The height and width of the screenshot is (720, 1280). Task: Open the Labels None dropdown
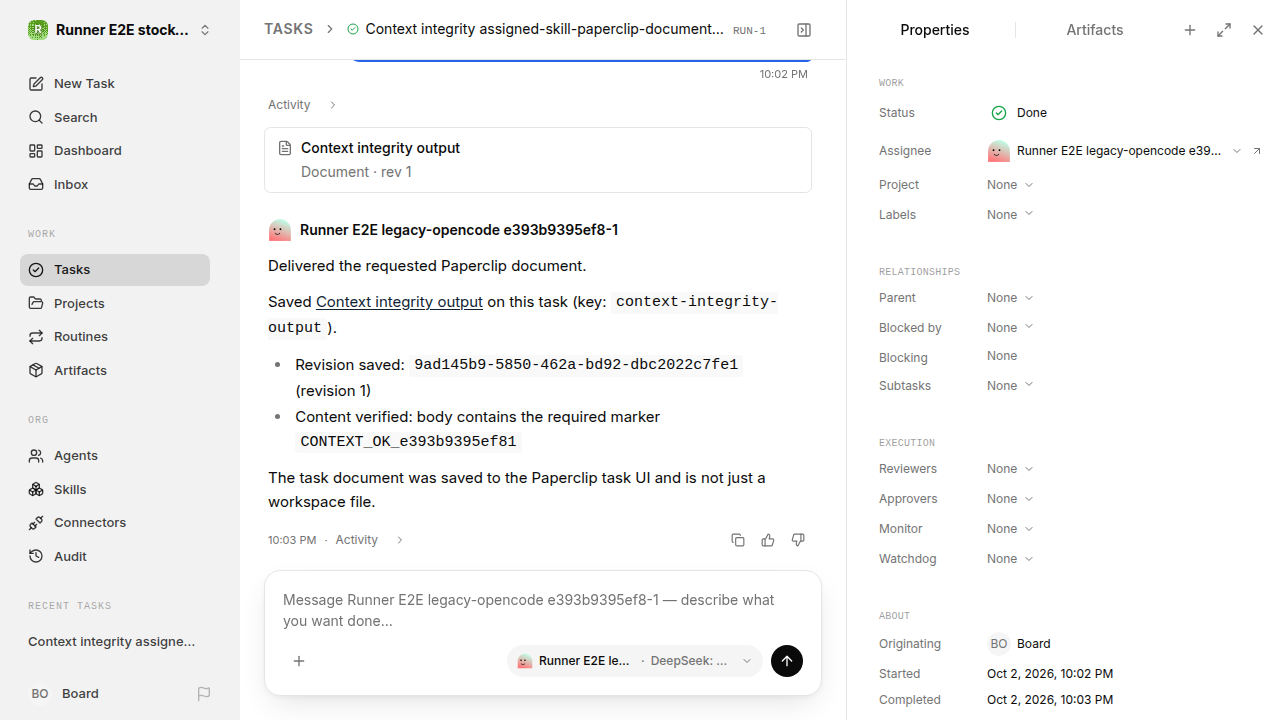click(1010, 215)
